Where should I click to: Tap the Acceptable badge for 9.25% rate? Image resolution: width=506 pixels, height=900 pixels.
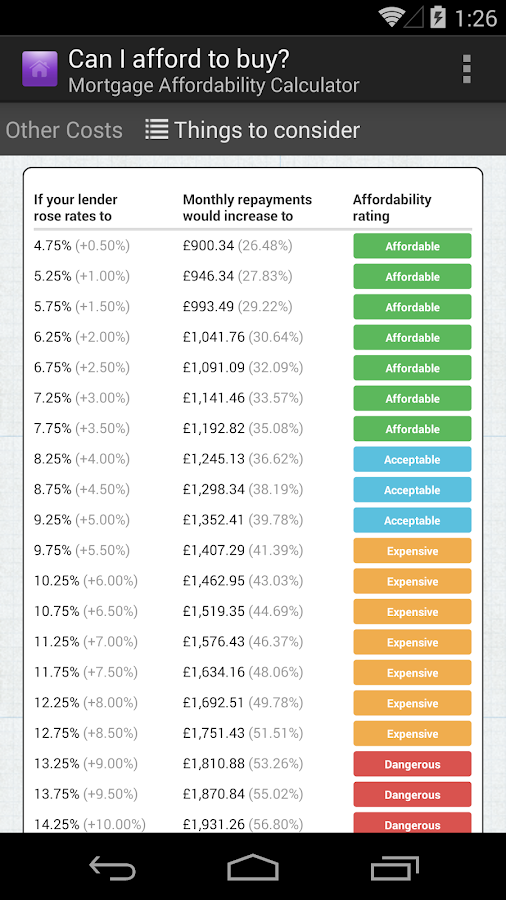[412, 520]
